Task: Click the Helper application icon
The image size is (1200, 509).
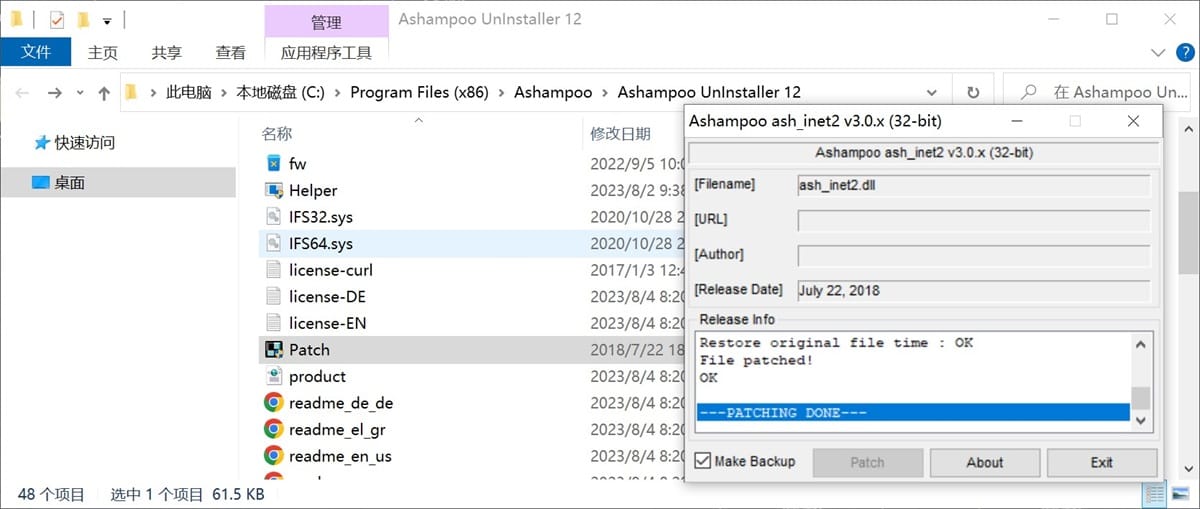Action: (x=273, y=190)
